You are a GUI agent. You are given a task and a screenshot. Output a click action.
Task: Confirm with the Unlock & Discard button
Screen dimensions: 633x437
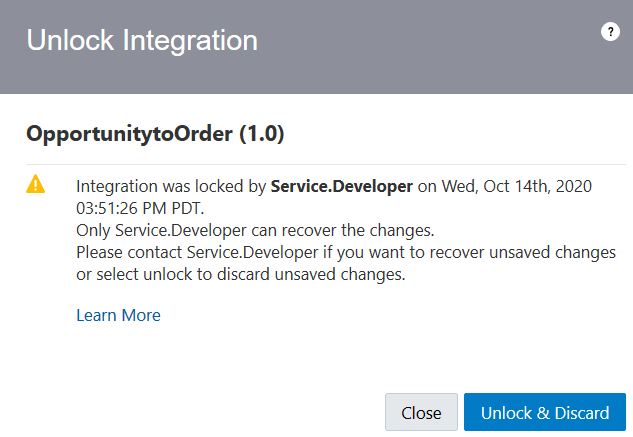pos(544,413)
